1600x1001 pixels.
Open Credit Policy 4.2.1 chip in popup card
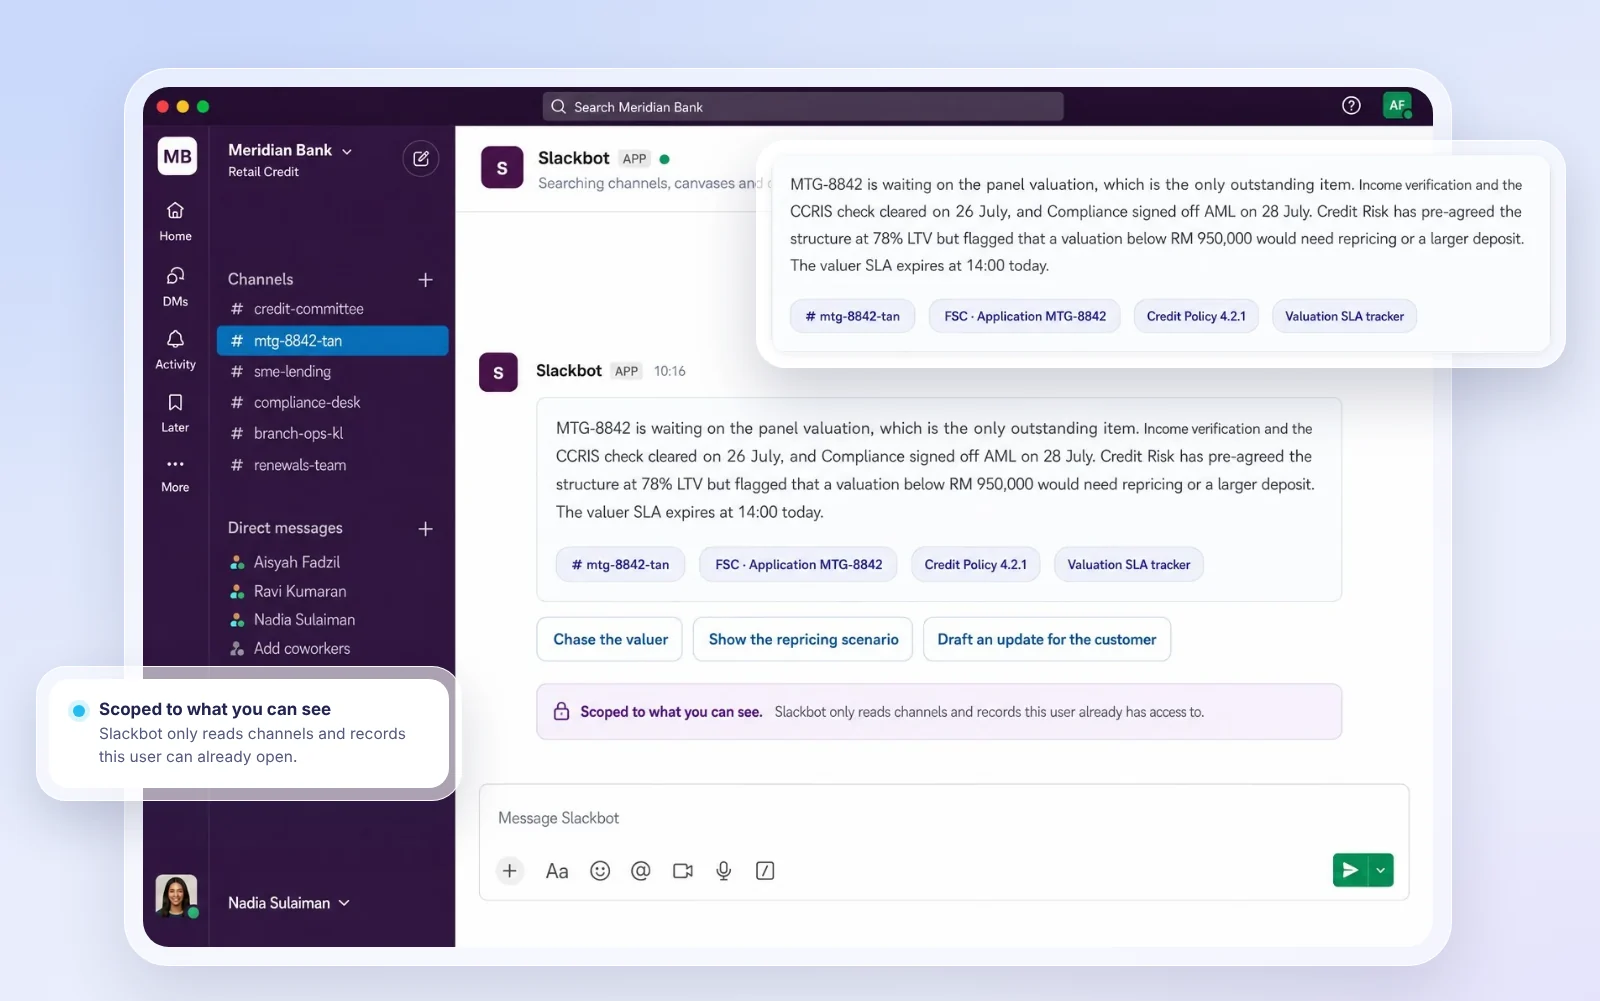[1196, 316]
